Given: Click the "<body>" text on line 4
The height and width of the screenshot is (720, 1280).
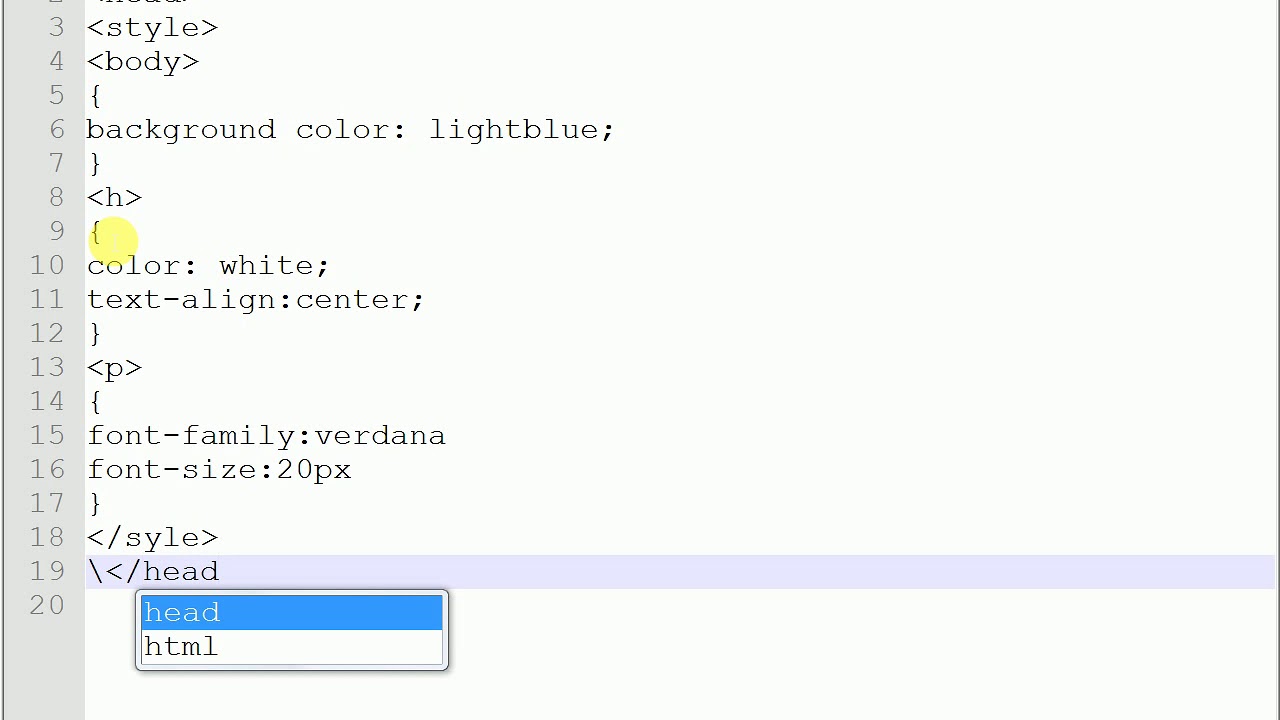Looking at the screenshot, I should (x=143, y=61).
